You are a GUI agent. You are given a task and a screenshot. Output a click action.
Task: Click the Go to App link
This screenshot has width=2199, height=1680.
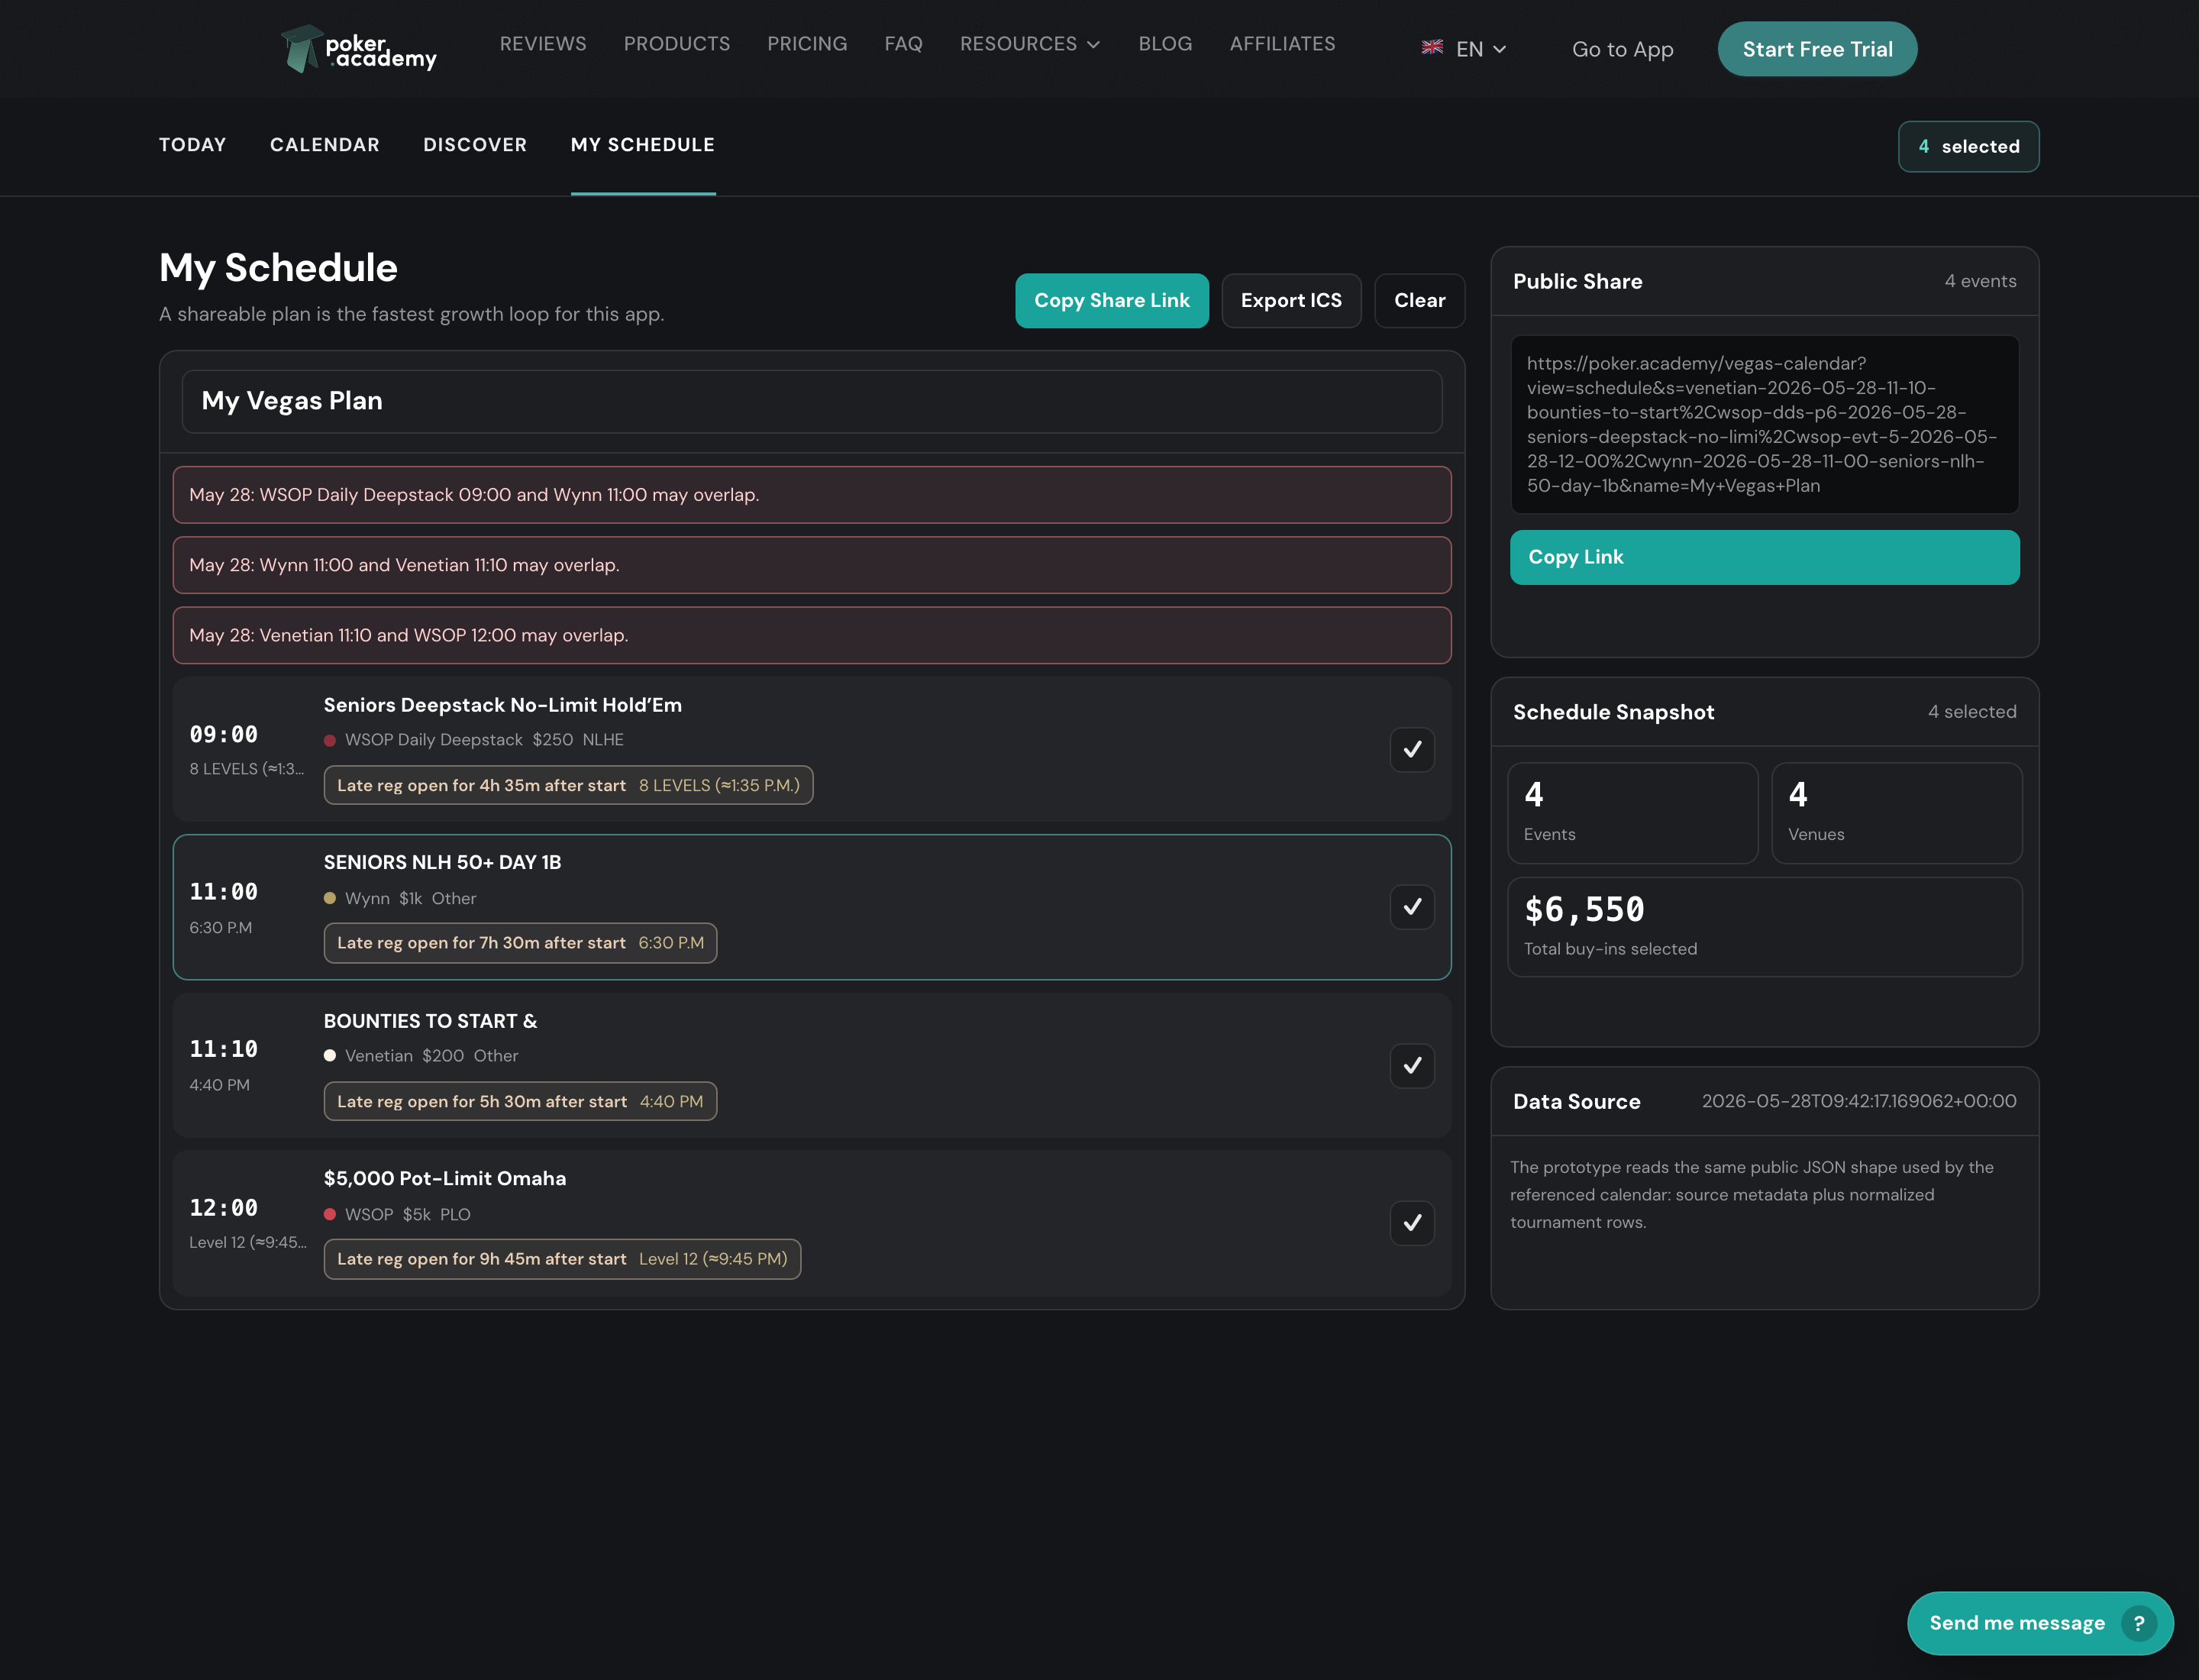tap(1622, 49)
